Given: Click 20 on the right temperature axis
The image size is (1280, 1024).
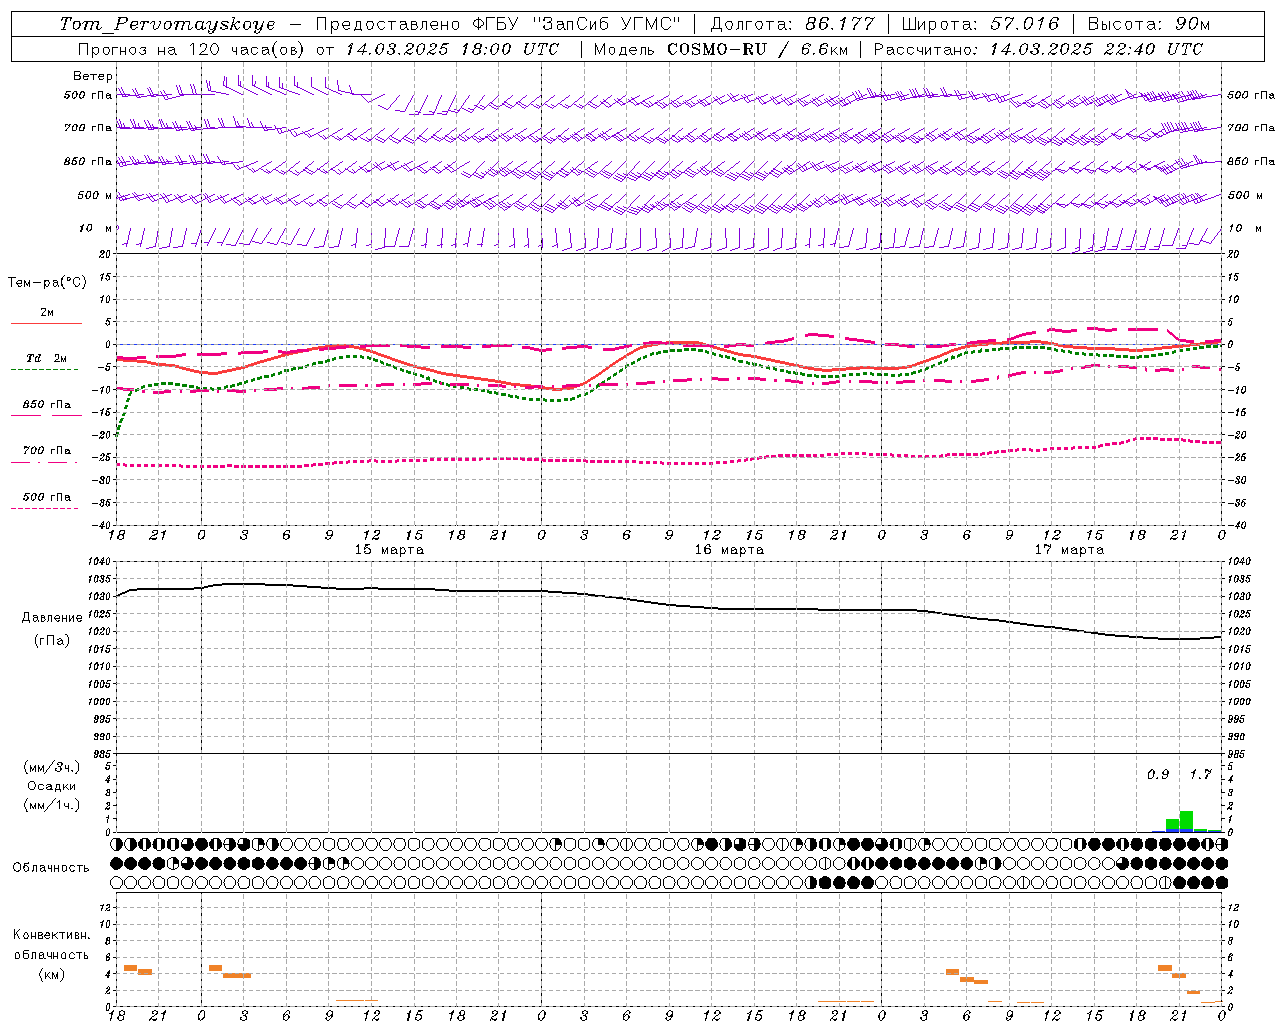Looking at the screenshot, I should pyautogui.click(x=1233, y=255).
